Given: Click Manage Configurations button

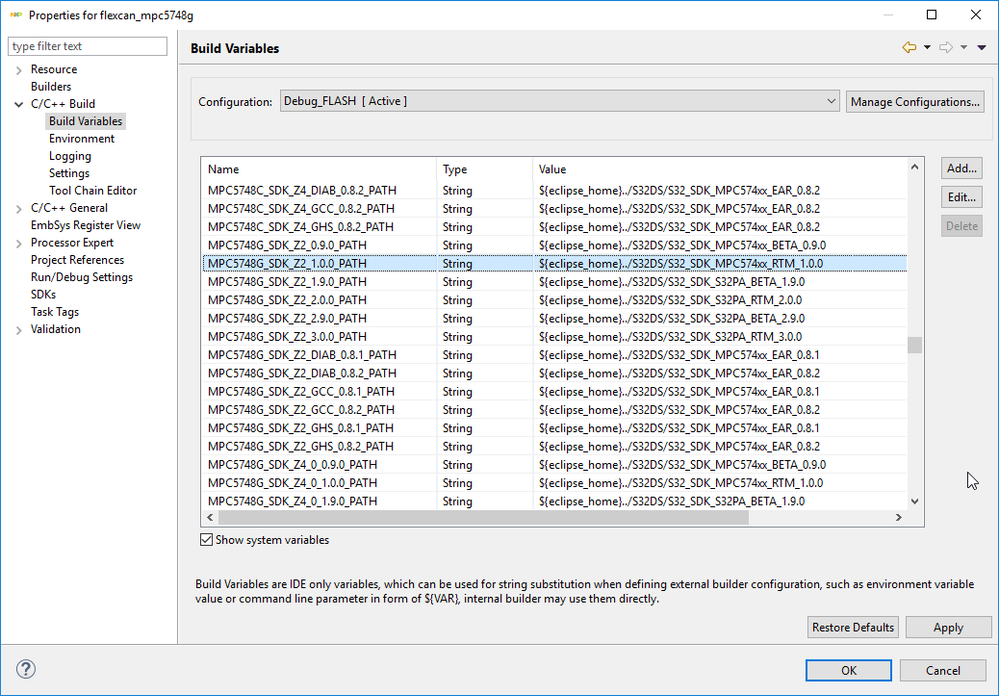Looking at the screenshot, I should click(x=915, y=102).
